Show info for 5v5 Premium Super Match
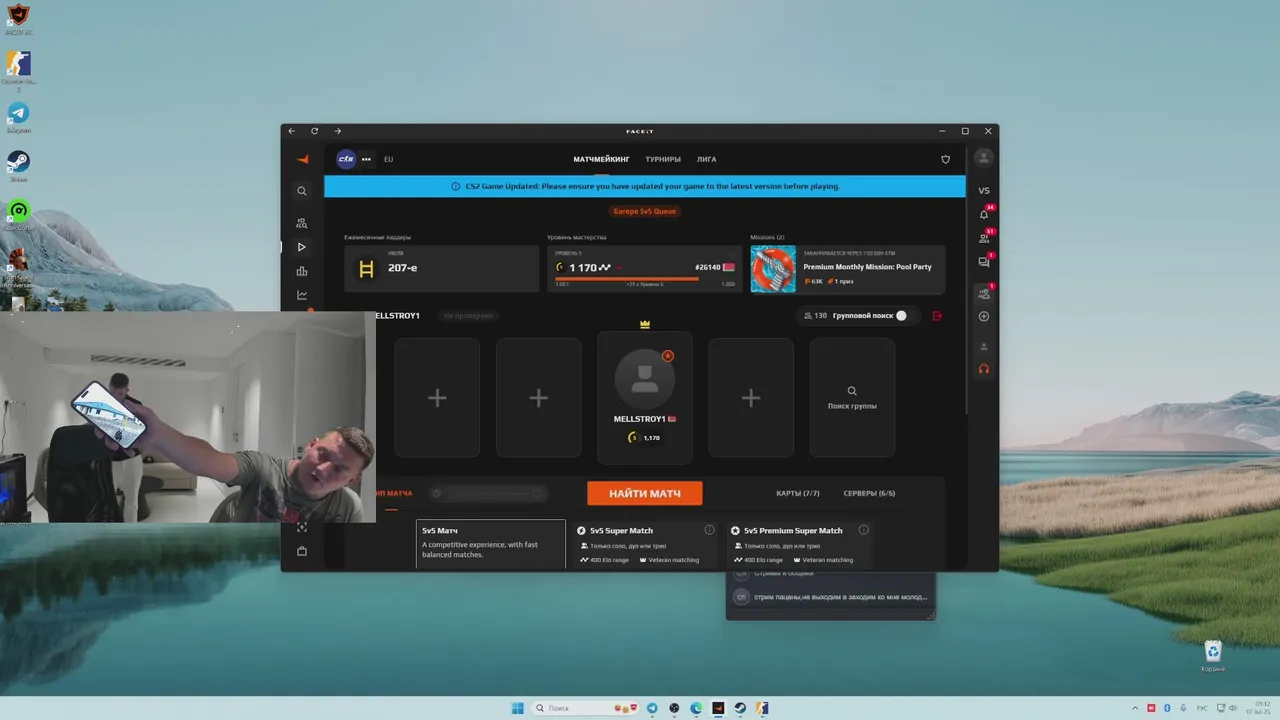 coord(863,530)
